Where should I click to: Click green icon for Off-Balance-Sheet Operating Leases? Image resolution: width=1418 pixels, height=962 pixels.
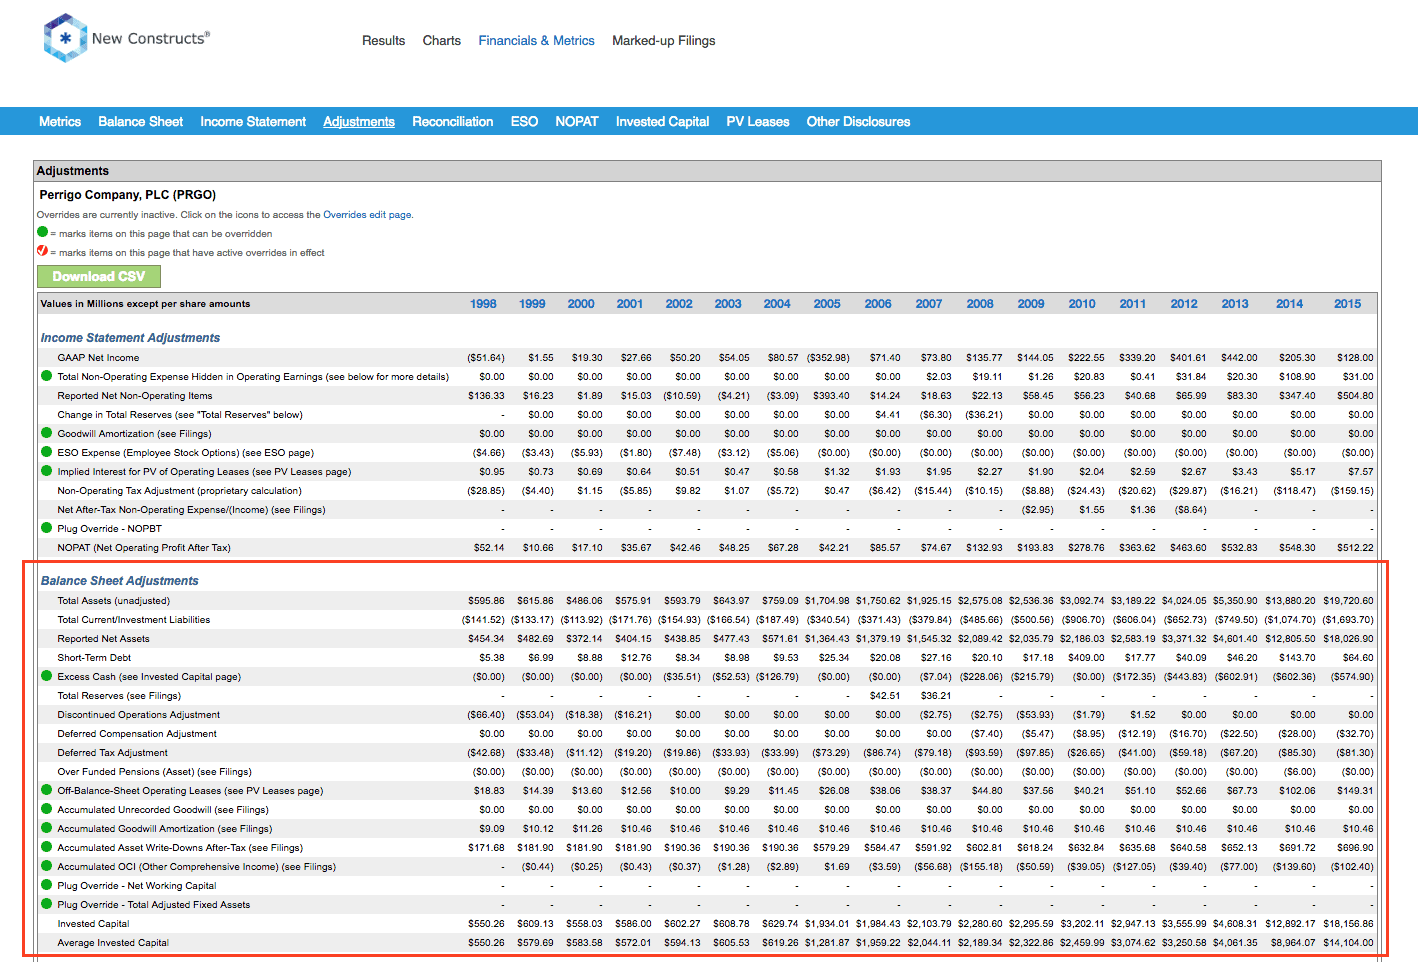point(46,790)
